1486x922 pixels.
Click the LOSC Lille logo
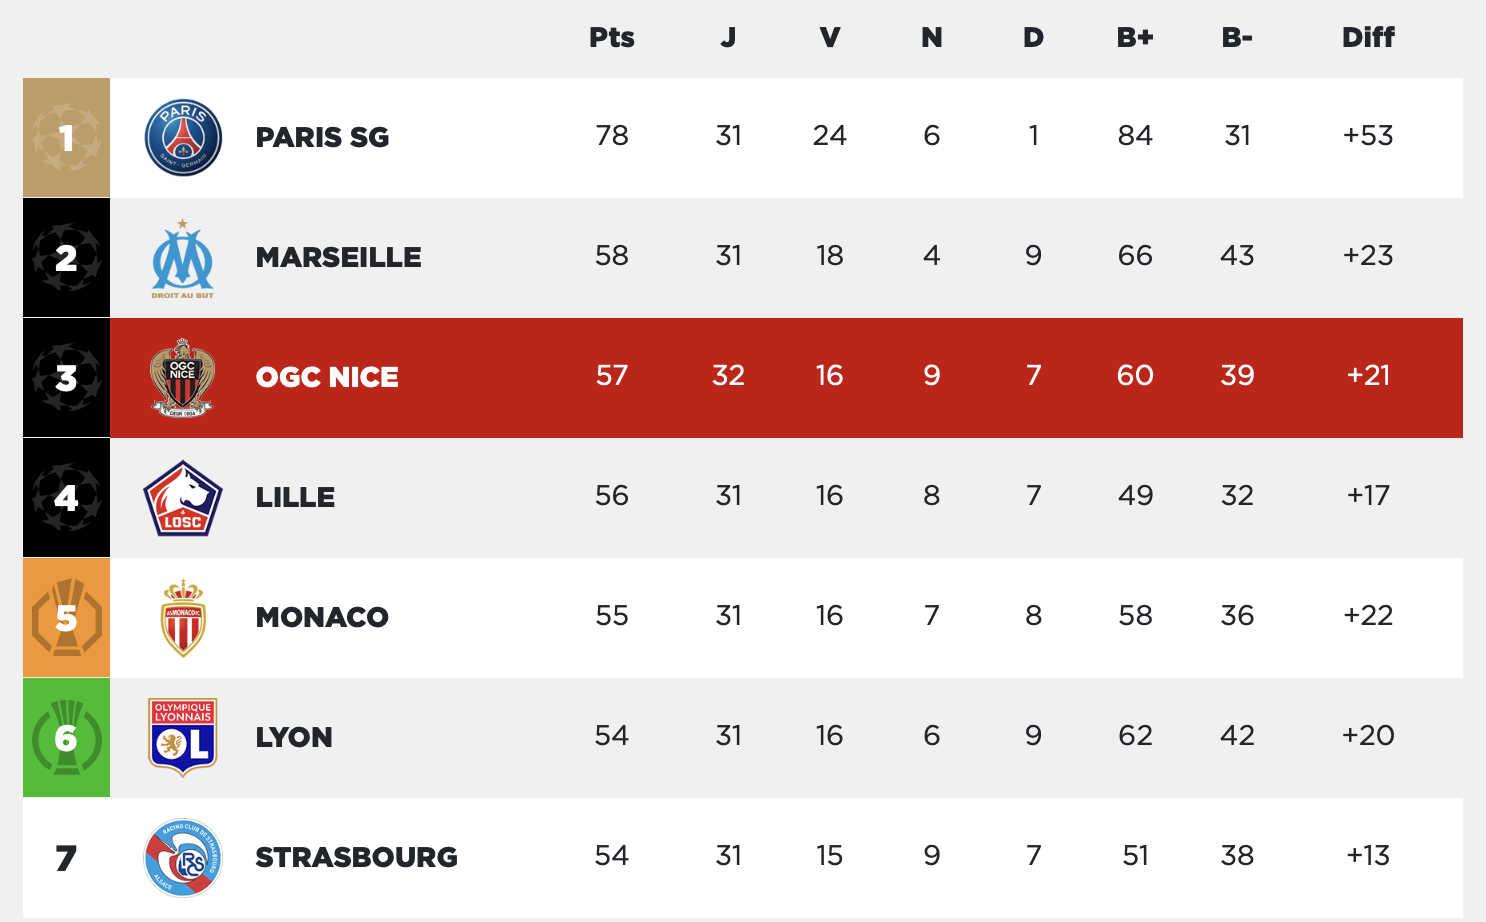pyautogui.click(x=183, y=498)
